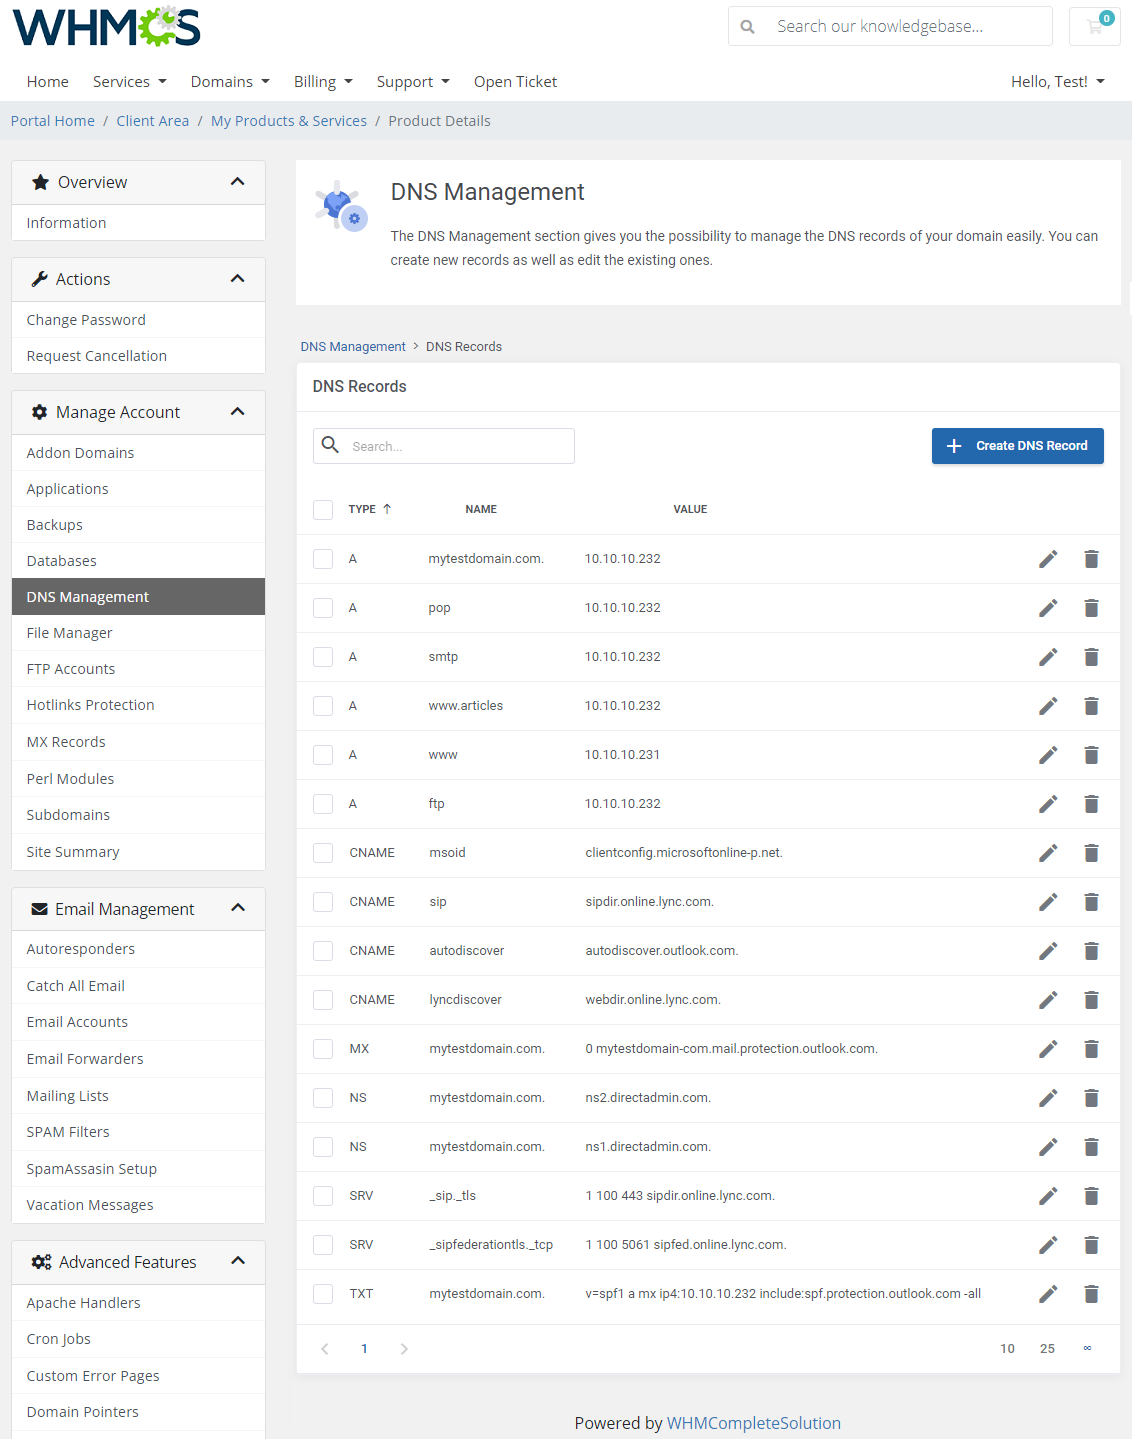
Task: Click the pencil icon for the TXT record
Action: tap(1047, 1293)
